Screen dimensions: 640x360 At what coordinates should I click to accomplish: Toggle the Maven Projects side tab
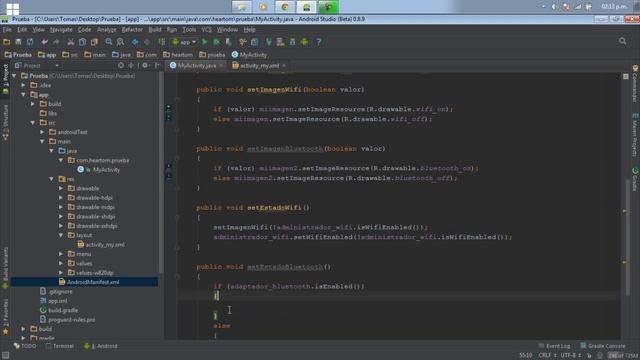[635, 135]
